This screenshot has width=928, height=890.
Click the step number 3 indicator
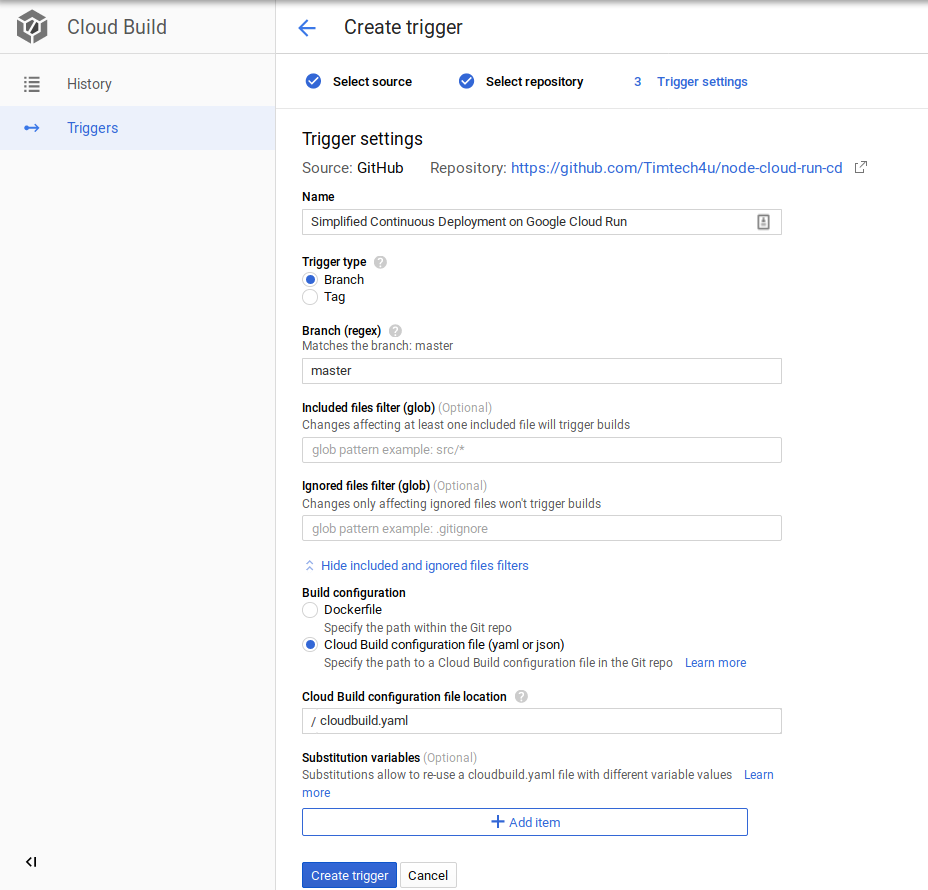[x=637, y=82]
